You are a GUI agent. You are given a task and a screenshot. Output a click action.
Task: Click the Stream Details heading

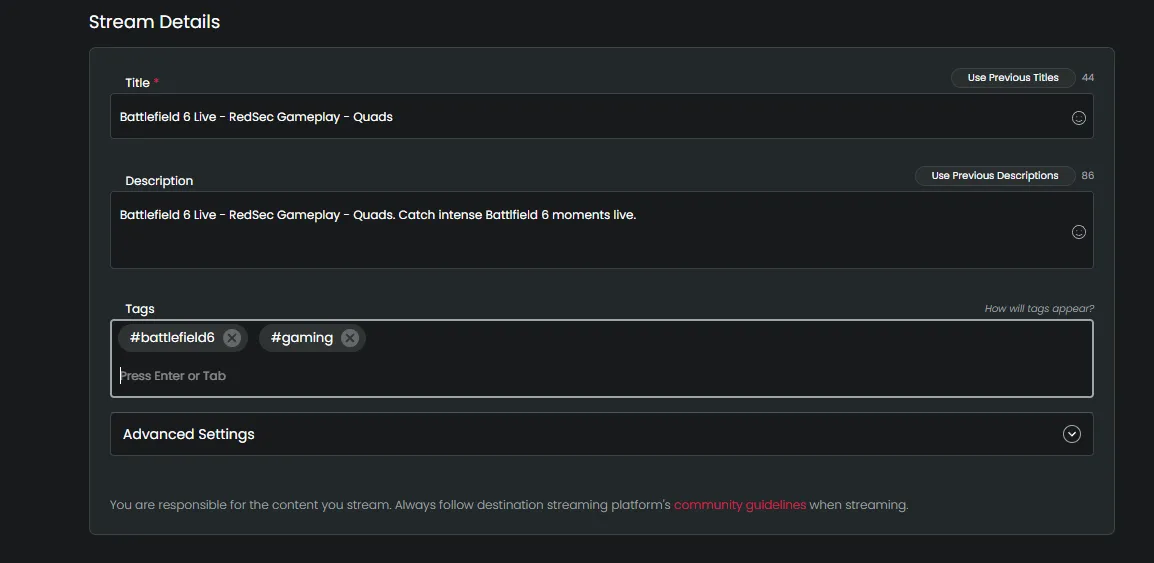click(154, 22)
